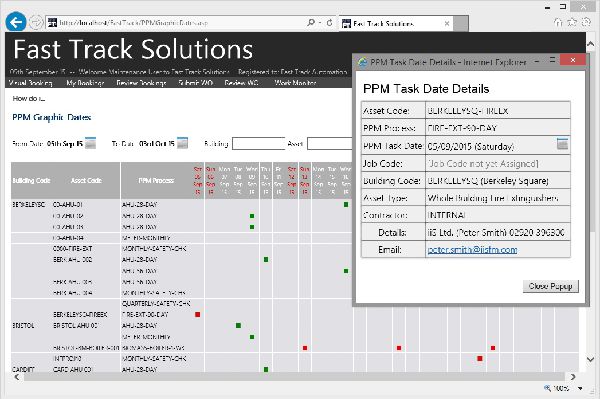Open the To Date calendar picker icon
The image size is (600, 399).
click(x=183, y=143)
